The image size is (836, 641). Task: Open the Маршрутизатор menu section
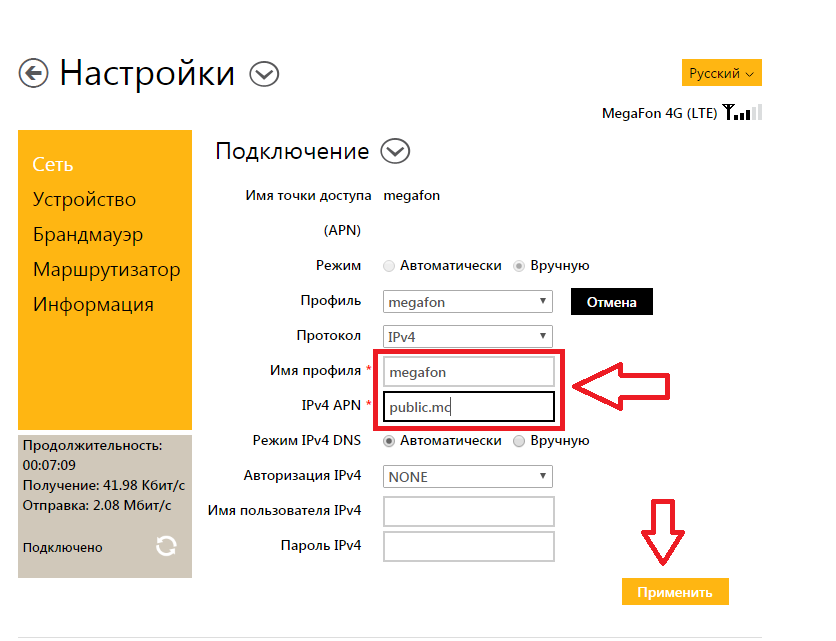tap(107, 269)
